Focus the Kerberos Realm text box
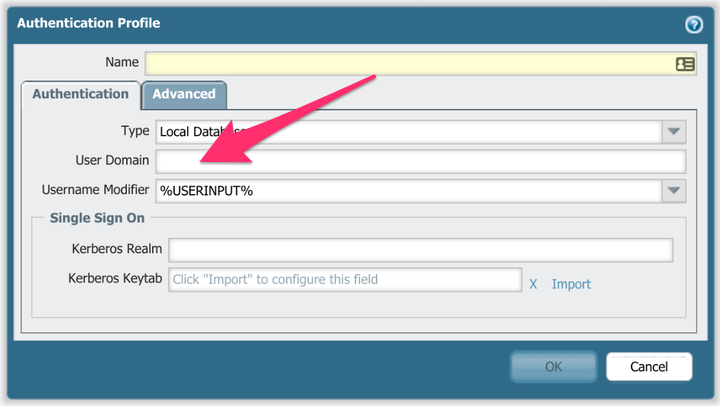This screenshot has width=720, height=406. (x=420, y=249)
